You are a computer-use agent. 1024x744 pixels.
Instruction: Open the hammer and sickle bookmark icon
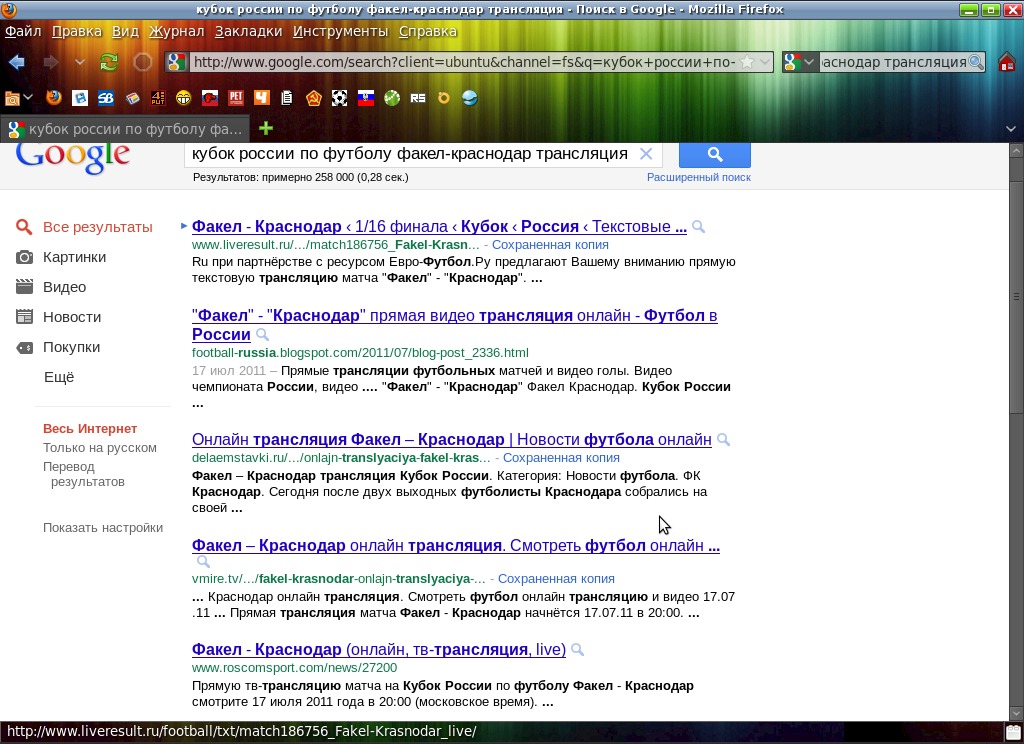click(x=313, y=98)
